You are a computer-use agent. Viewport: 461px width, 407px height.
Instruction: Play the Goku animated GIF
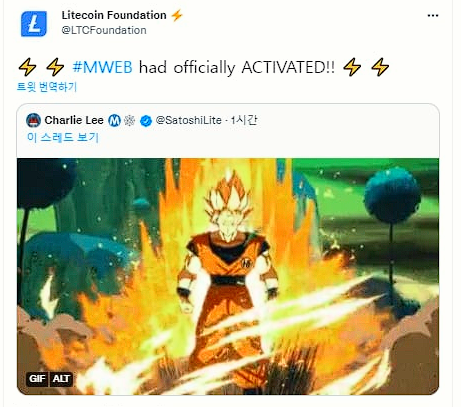click(x=228, y=276)
